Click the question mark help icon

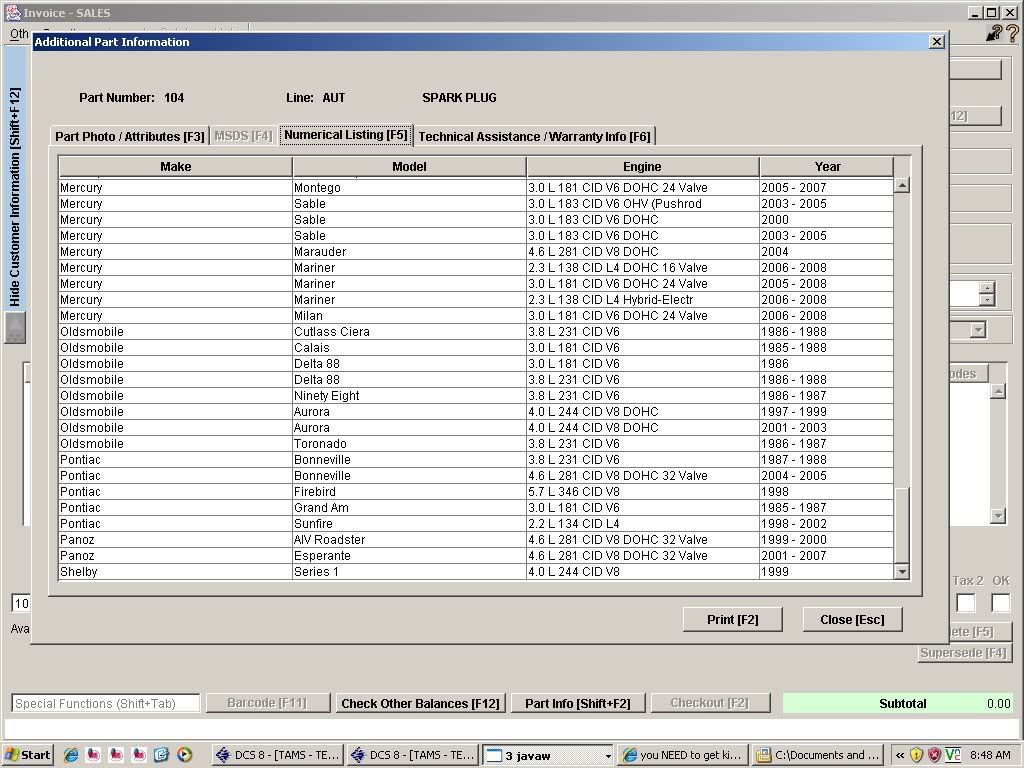pos(1012,32)
